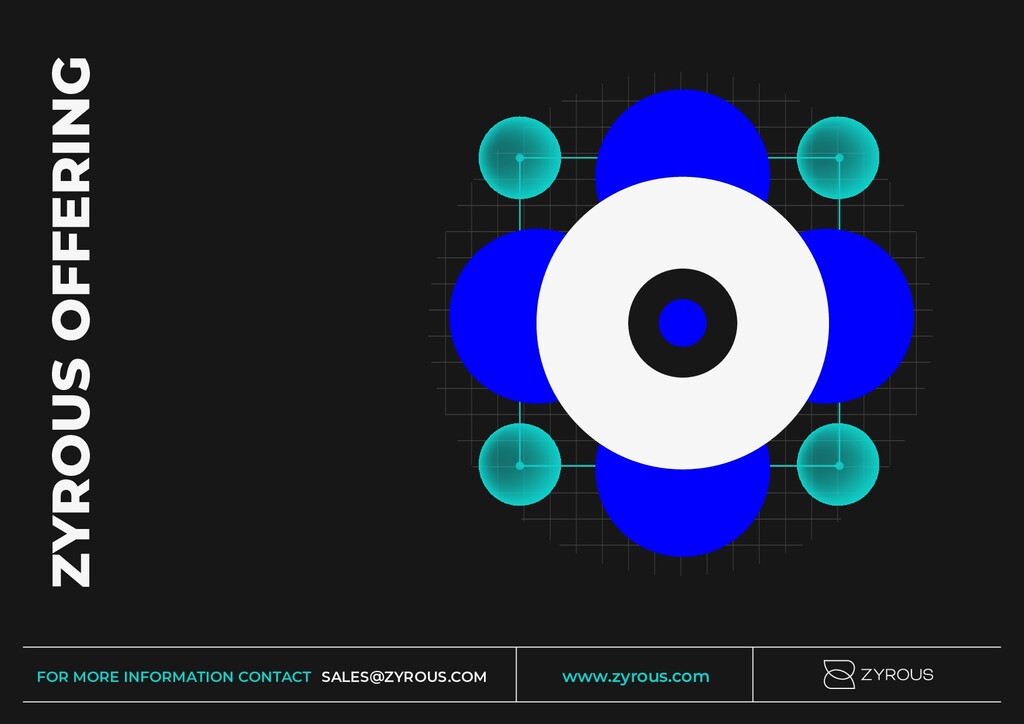Open the www.zyrous.com website link
Screen dimensions: 1024x724
(x=635, y=676)
